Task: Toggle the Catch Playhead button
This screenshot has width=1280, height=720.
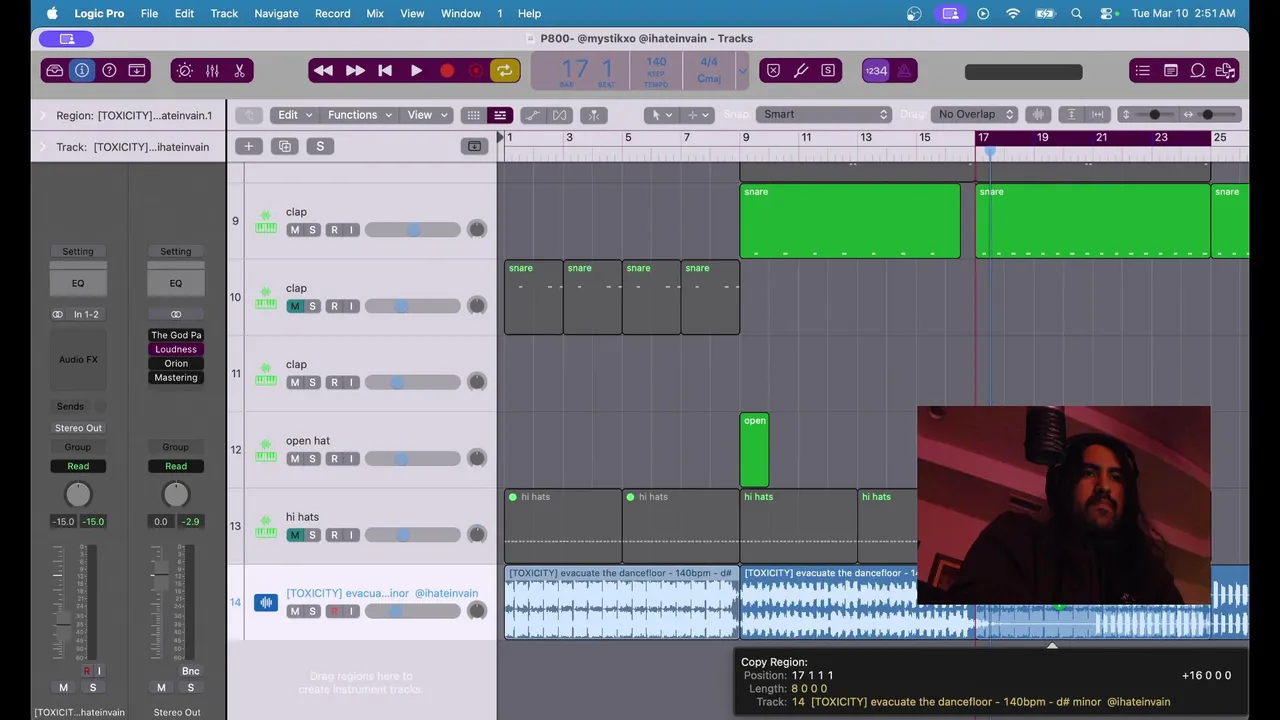Action: click(594, 115)
